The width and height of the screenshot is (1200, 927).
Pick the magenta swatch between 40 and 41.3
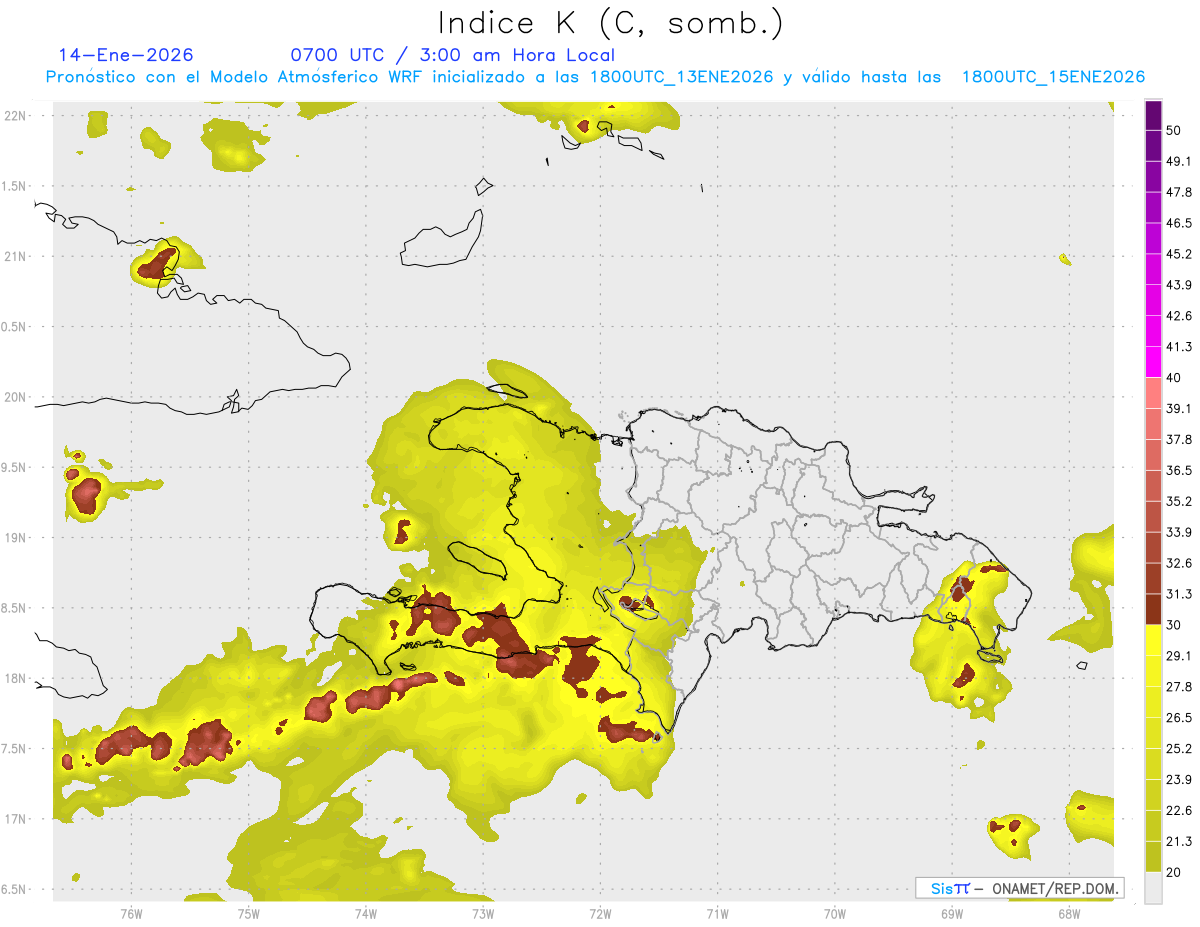(x=1153, y=362)
